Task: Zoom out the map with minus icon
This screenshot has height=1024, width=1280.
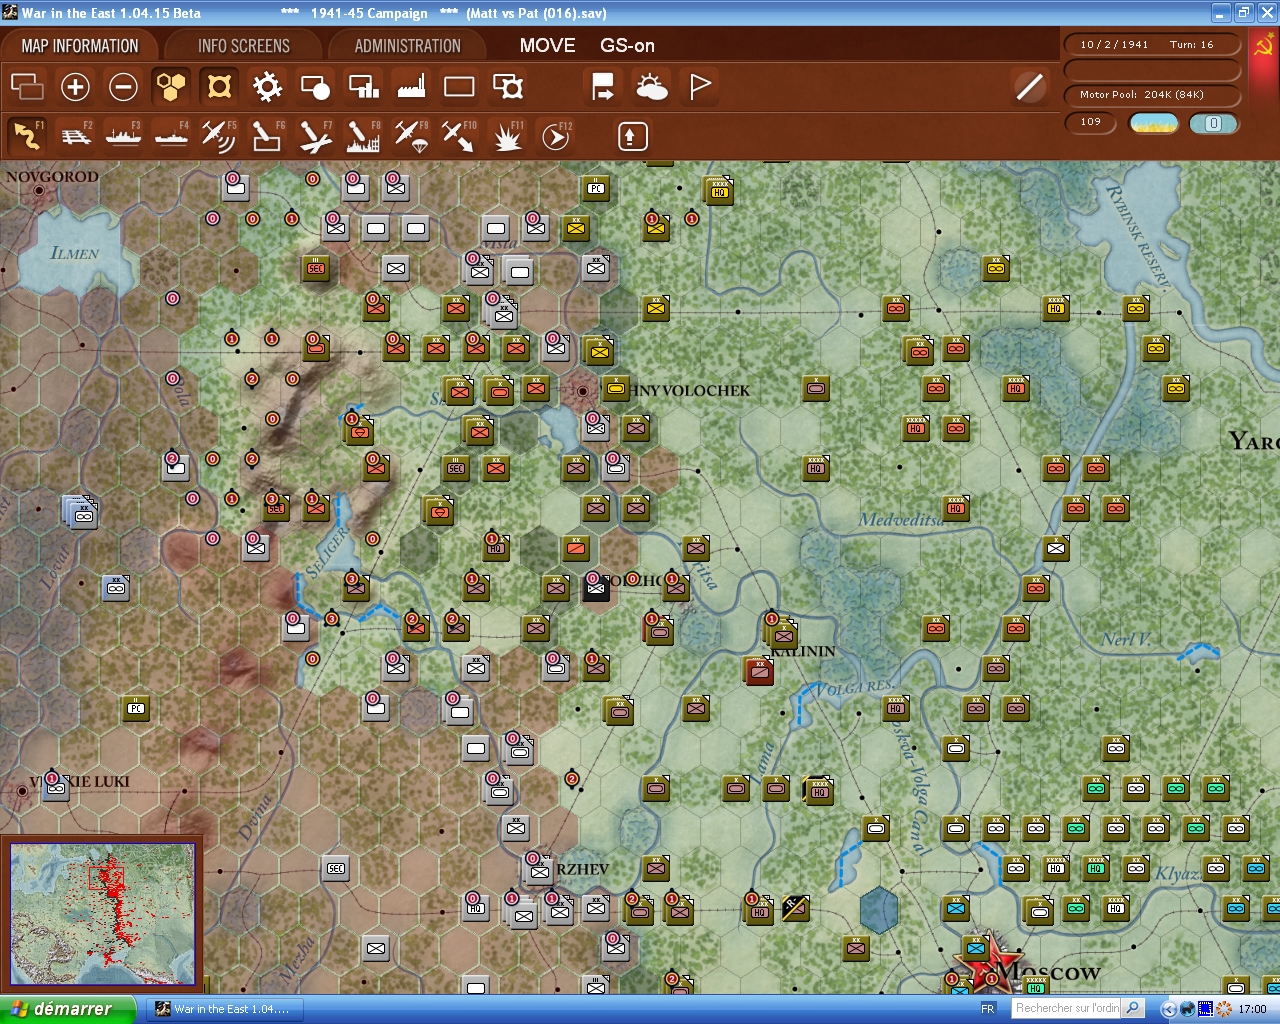Action: tap(123, 87)
